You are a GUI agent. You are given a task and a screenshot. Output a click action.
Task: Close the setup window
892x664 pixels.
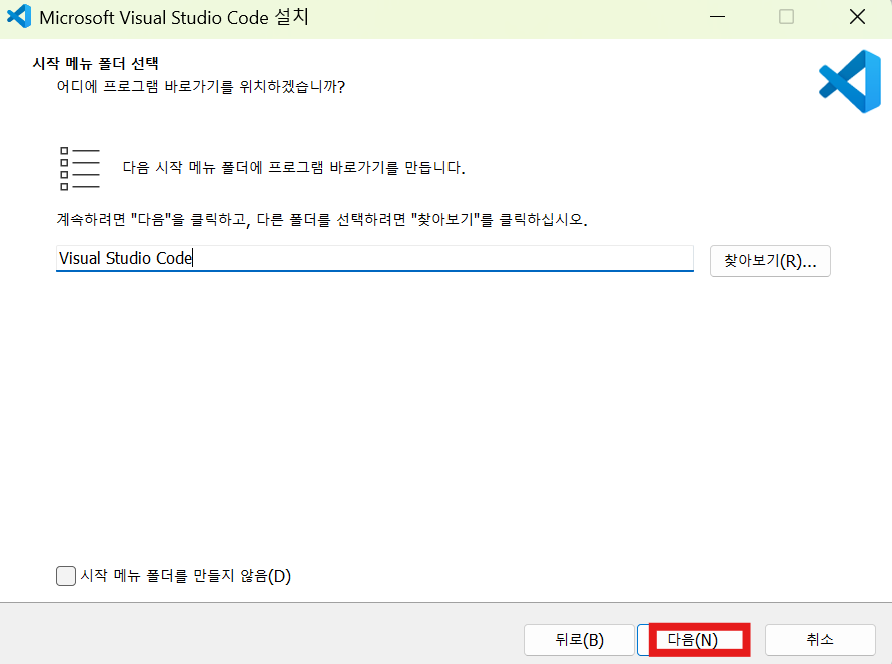point(857,17)
